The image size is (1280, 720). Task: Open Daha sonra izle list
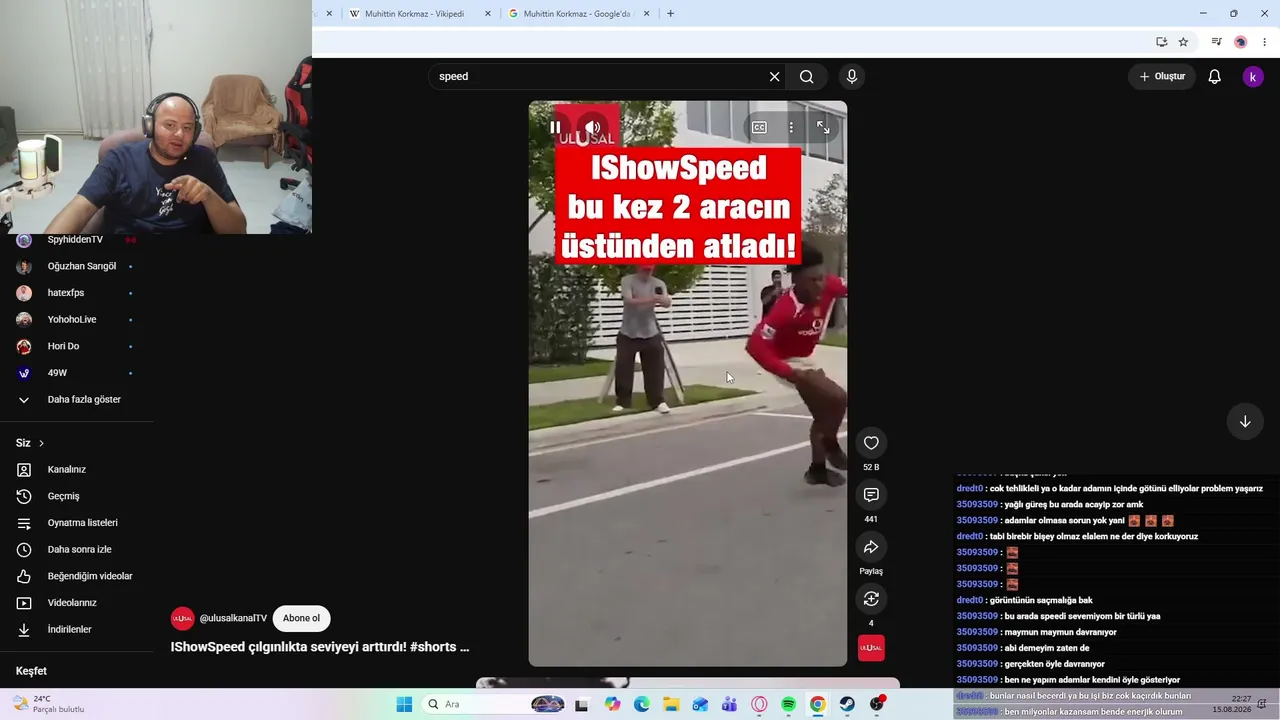pos(77,550)
